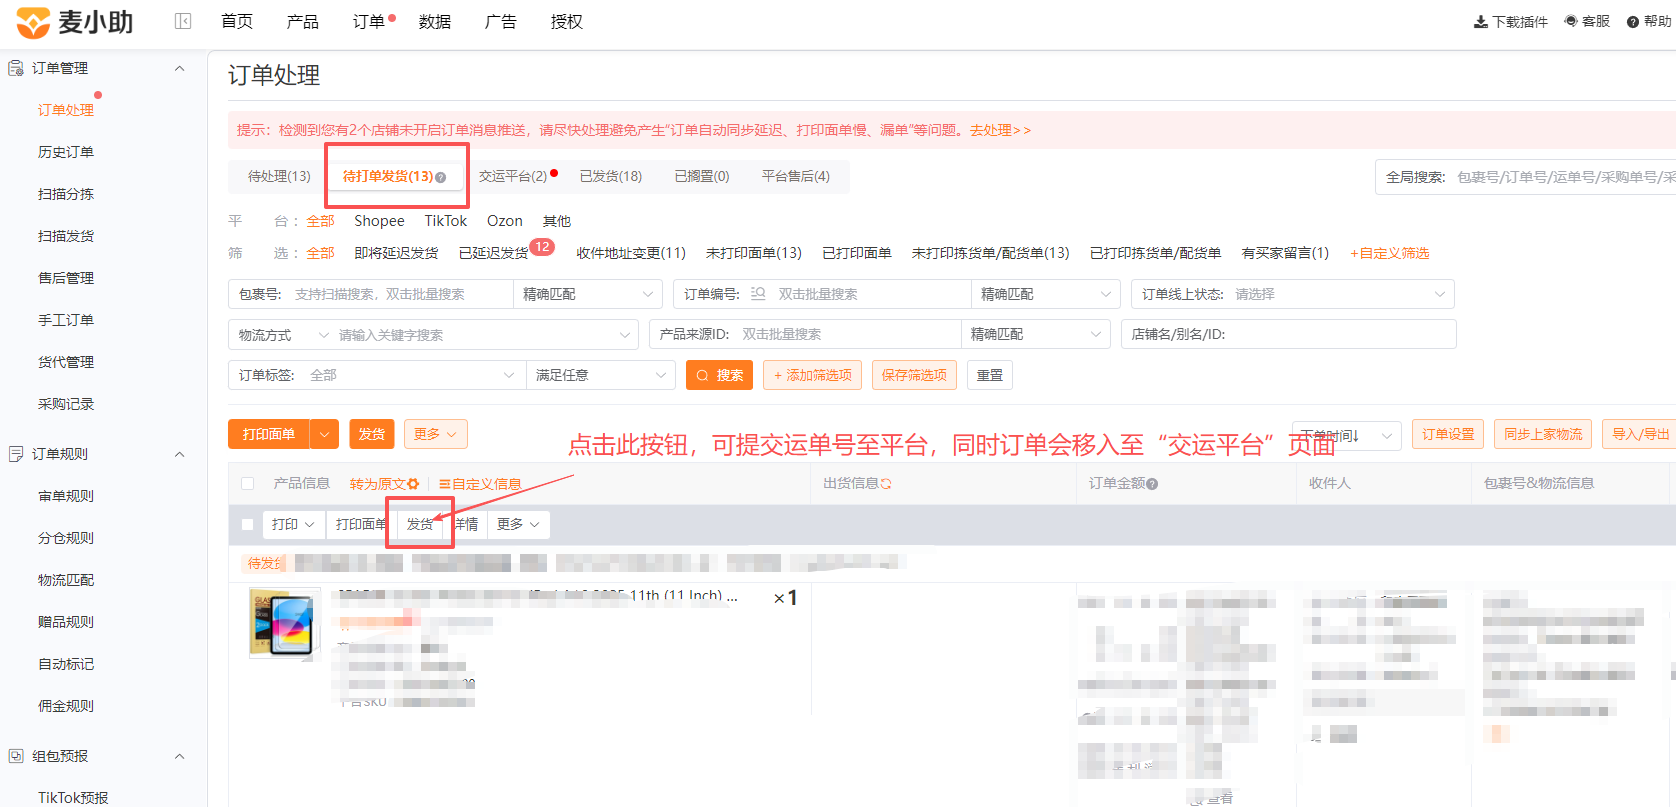Open 包裹号 精确匹配 dropdown
Viewport: 1676px width, 807px height.
(x=587, y=294)
